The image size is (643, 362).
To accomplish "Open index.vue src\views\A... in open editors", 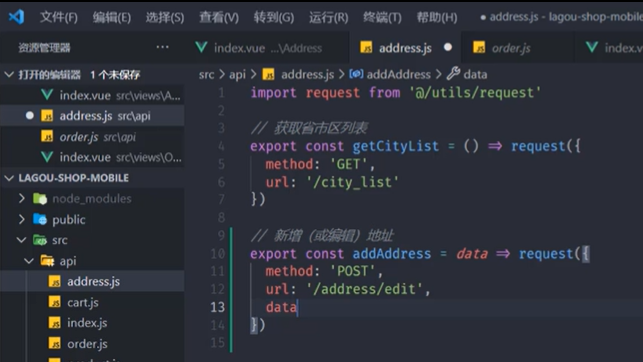I will [92, 95].
